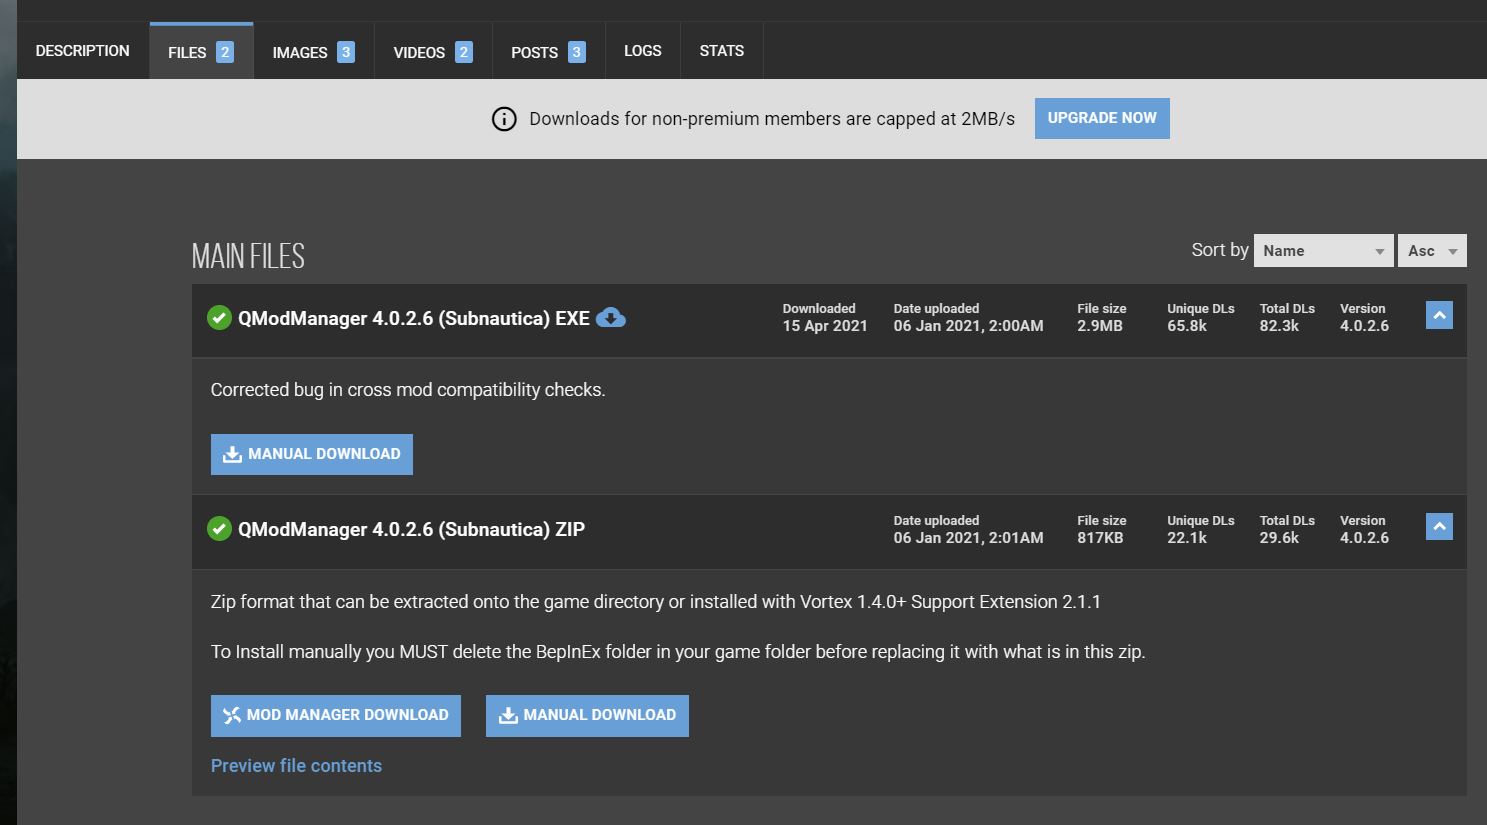Click the 2.9MB file size value
1487x825 pixels.
click(x=1100, y=326)
